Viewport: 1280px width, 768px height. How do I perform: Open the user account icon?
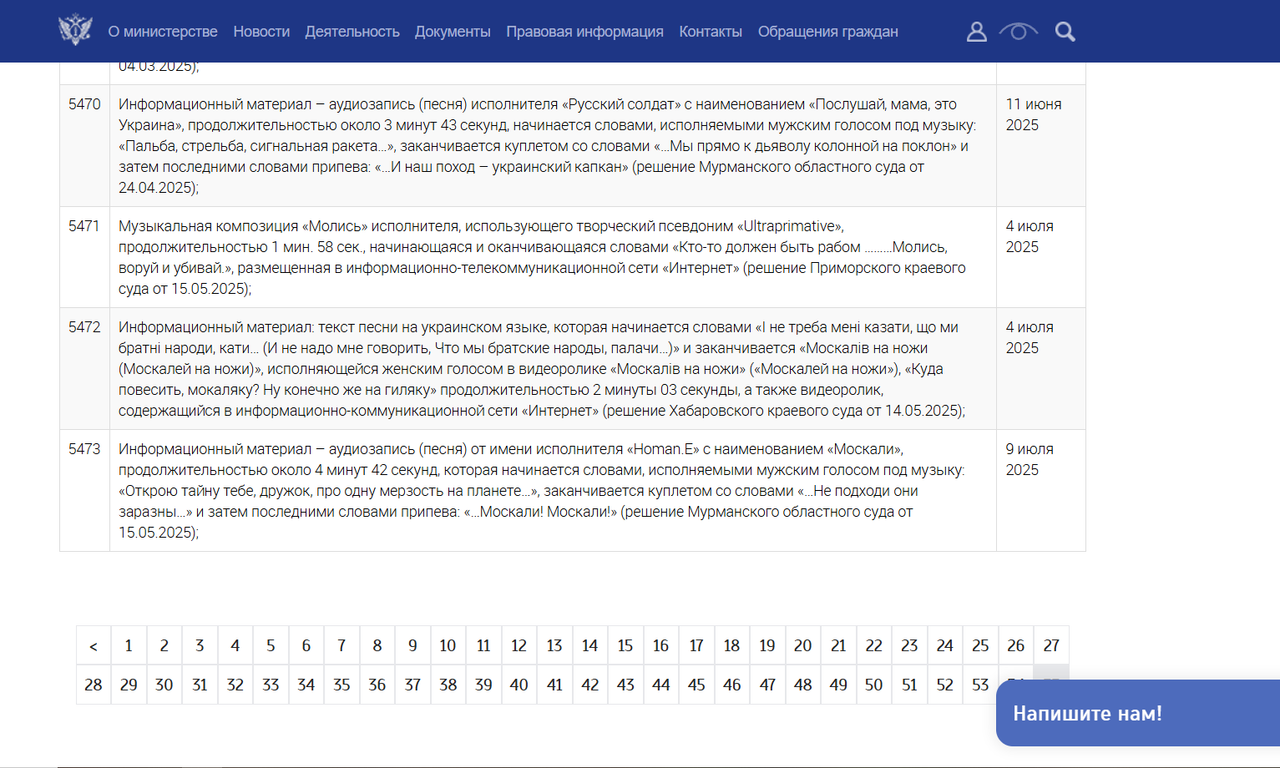977,32
